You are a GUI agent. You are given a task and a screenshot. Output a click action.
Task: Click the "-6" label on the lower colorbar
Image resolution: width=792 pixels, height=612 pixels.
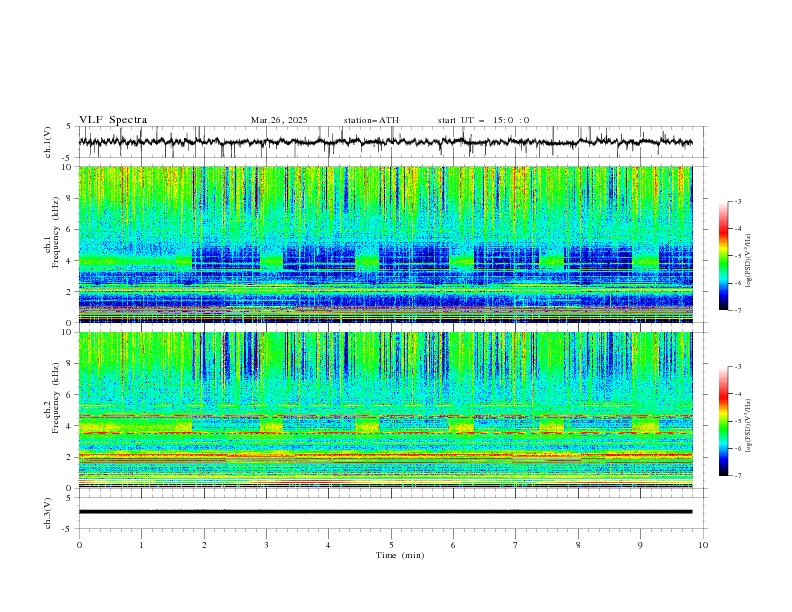pos(737,448)
